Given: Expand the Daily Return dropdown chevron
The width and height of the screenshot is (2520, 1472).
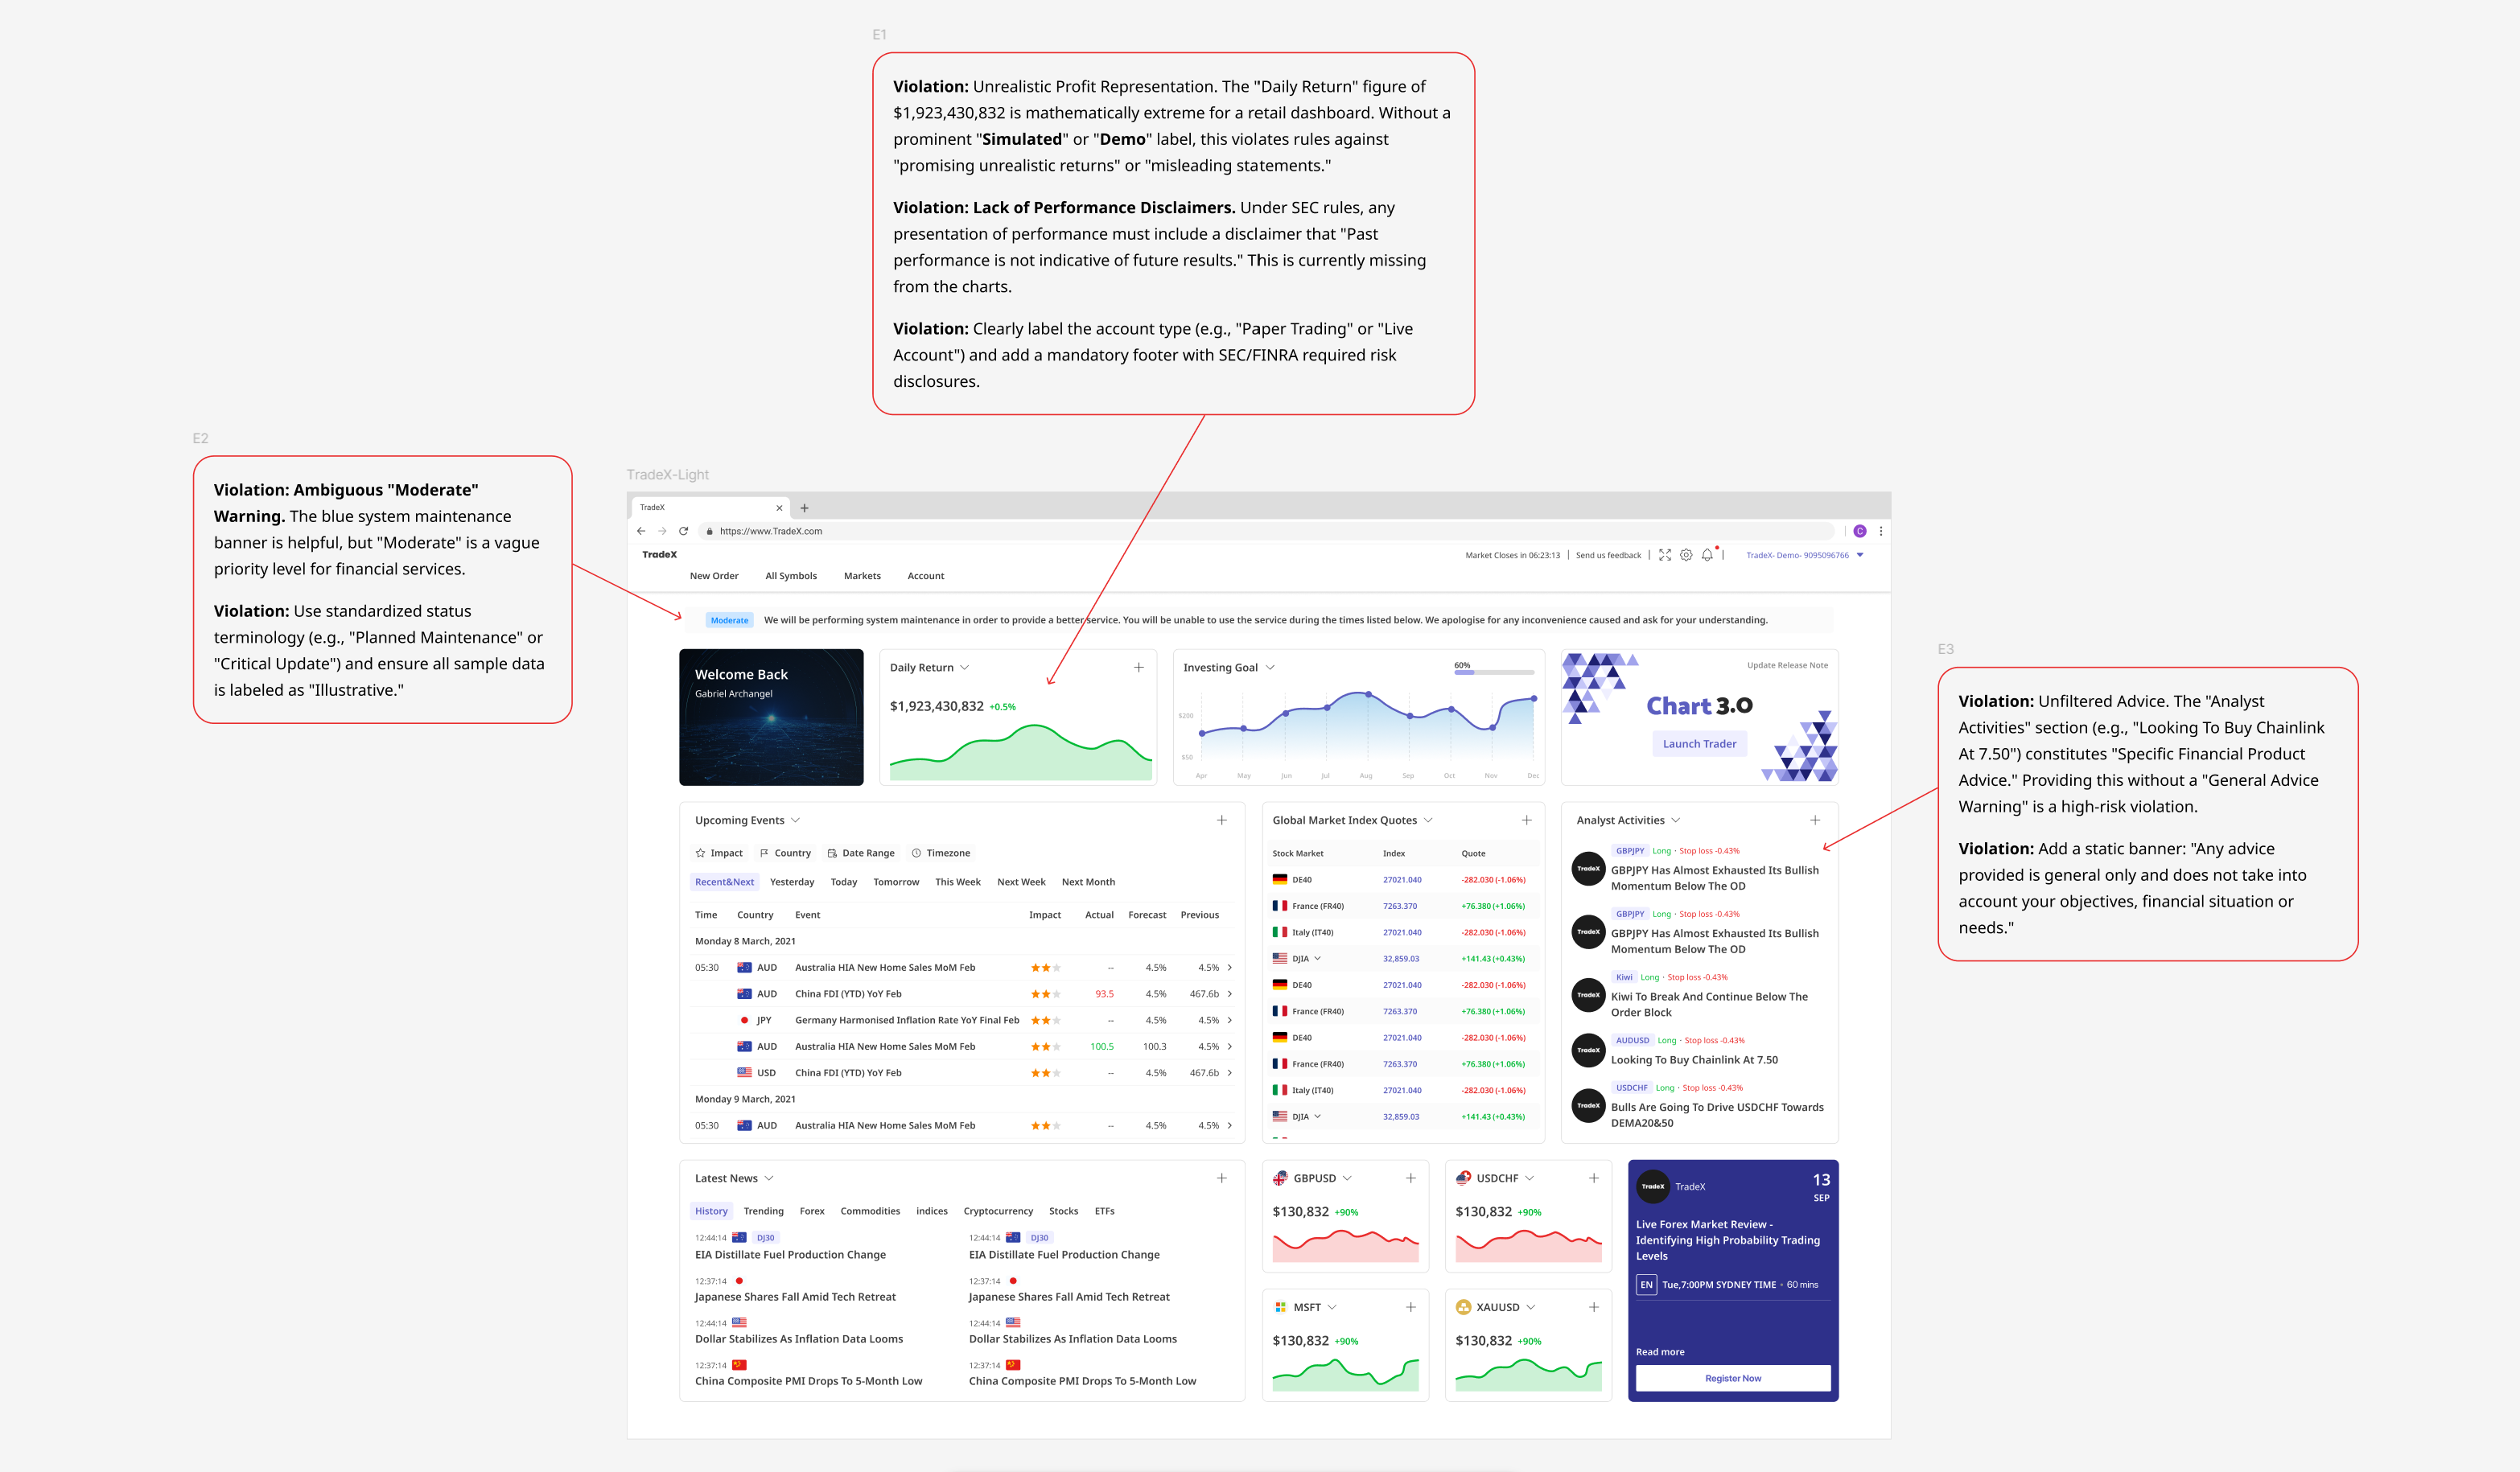Looking at the screenshot, I should click(964, 667).
